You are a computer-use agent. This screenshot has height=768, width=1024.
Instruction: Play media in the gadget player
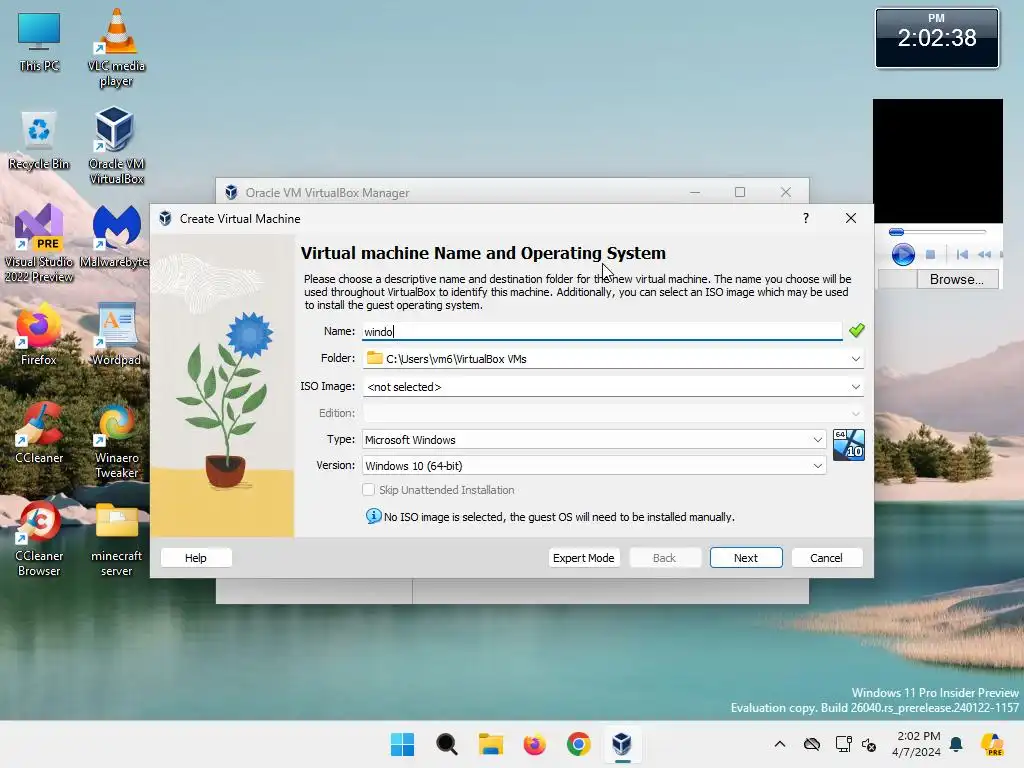click(x=903, y=254)
